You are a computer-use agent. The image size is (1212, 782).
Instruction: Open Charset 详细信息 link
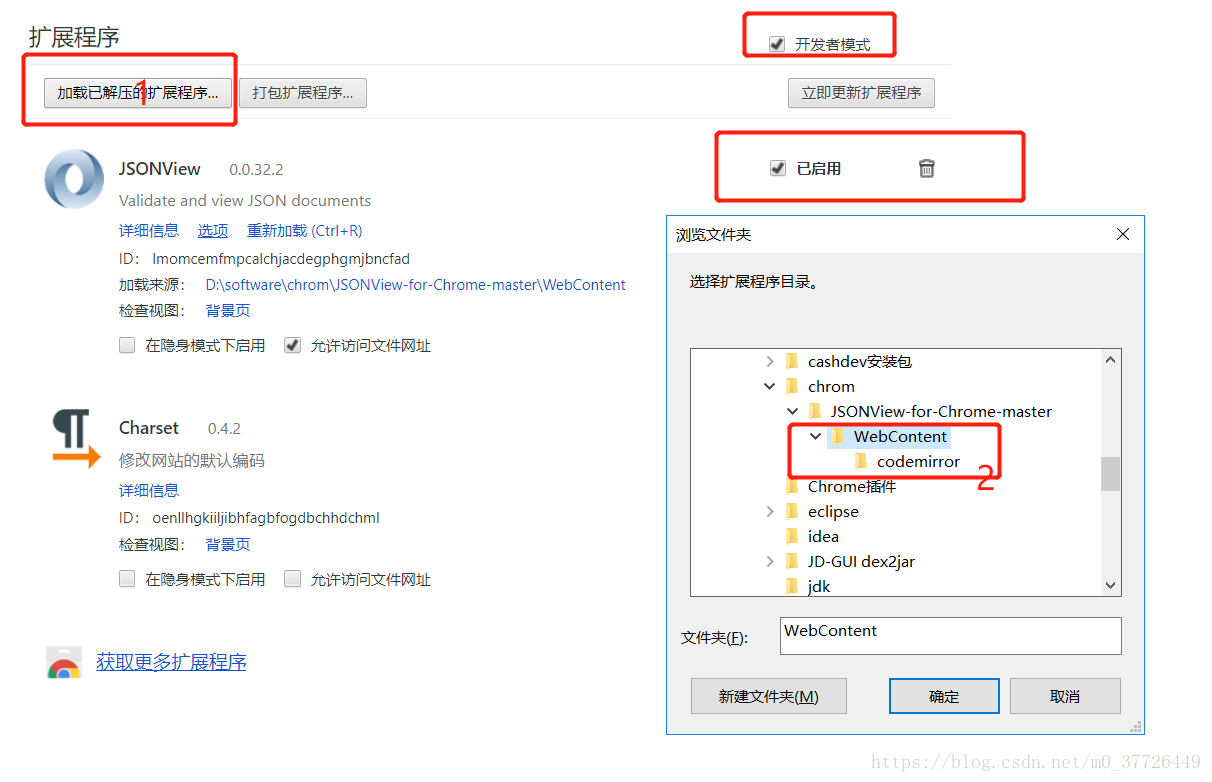point(149,490)
